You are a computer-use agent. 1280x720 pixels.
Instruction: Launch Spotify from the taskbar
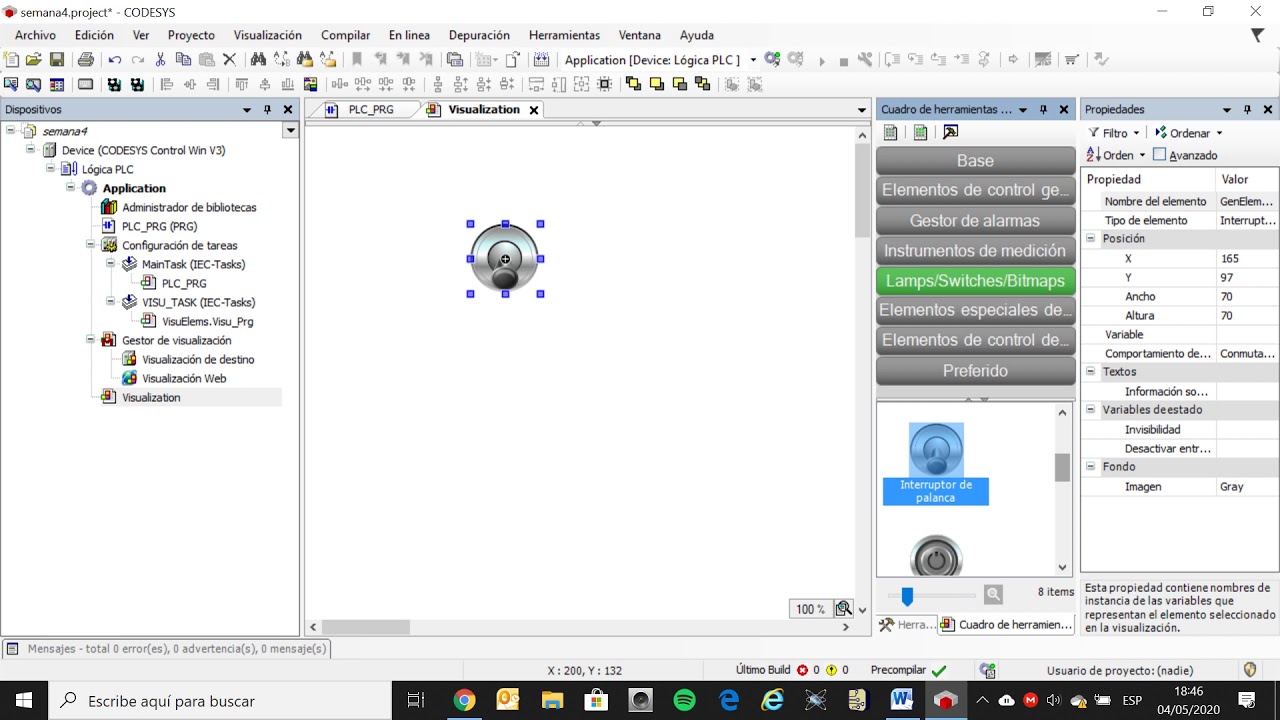[x=685, y=700]
